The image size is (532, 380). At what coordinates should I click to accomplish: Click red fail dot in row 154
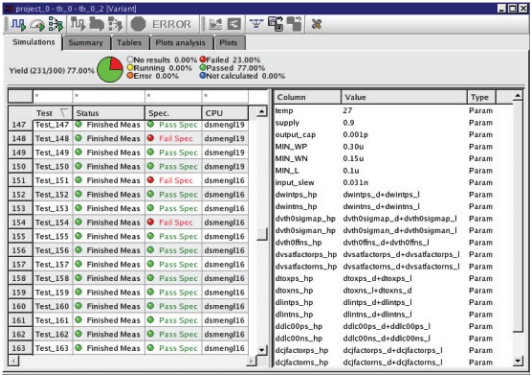coord(151,222)
